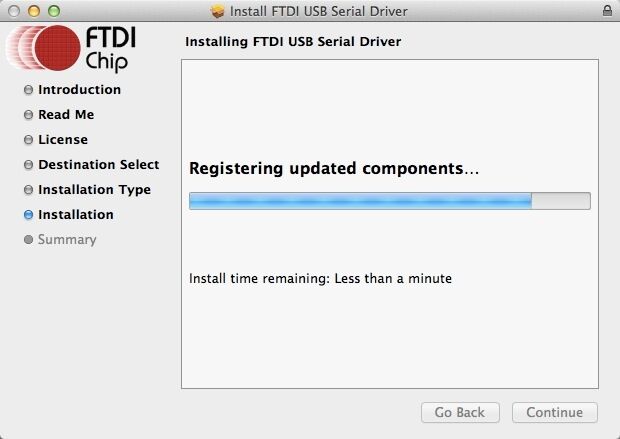The width and height of the screenshot is (620, 439).
Task: Click the FTDI Chip logo
Action: coord(75,50)
